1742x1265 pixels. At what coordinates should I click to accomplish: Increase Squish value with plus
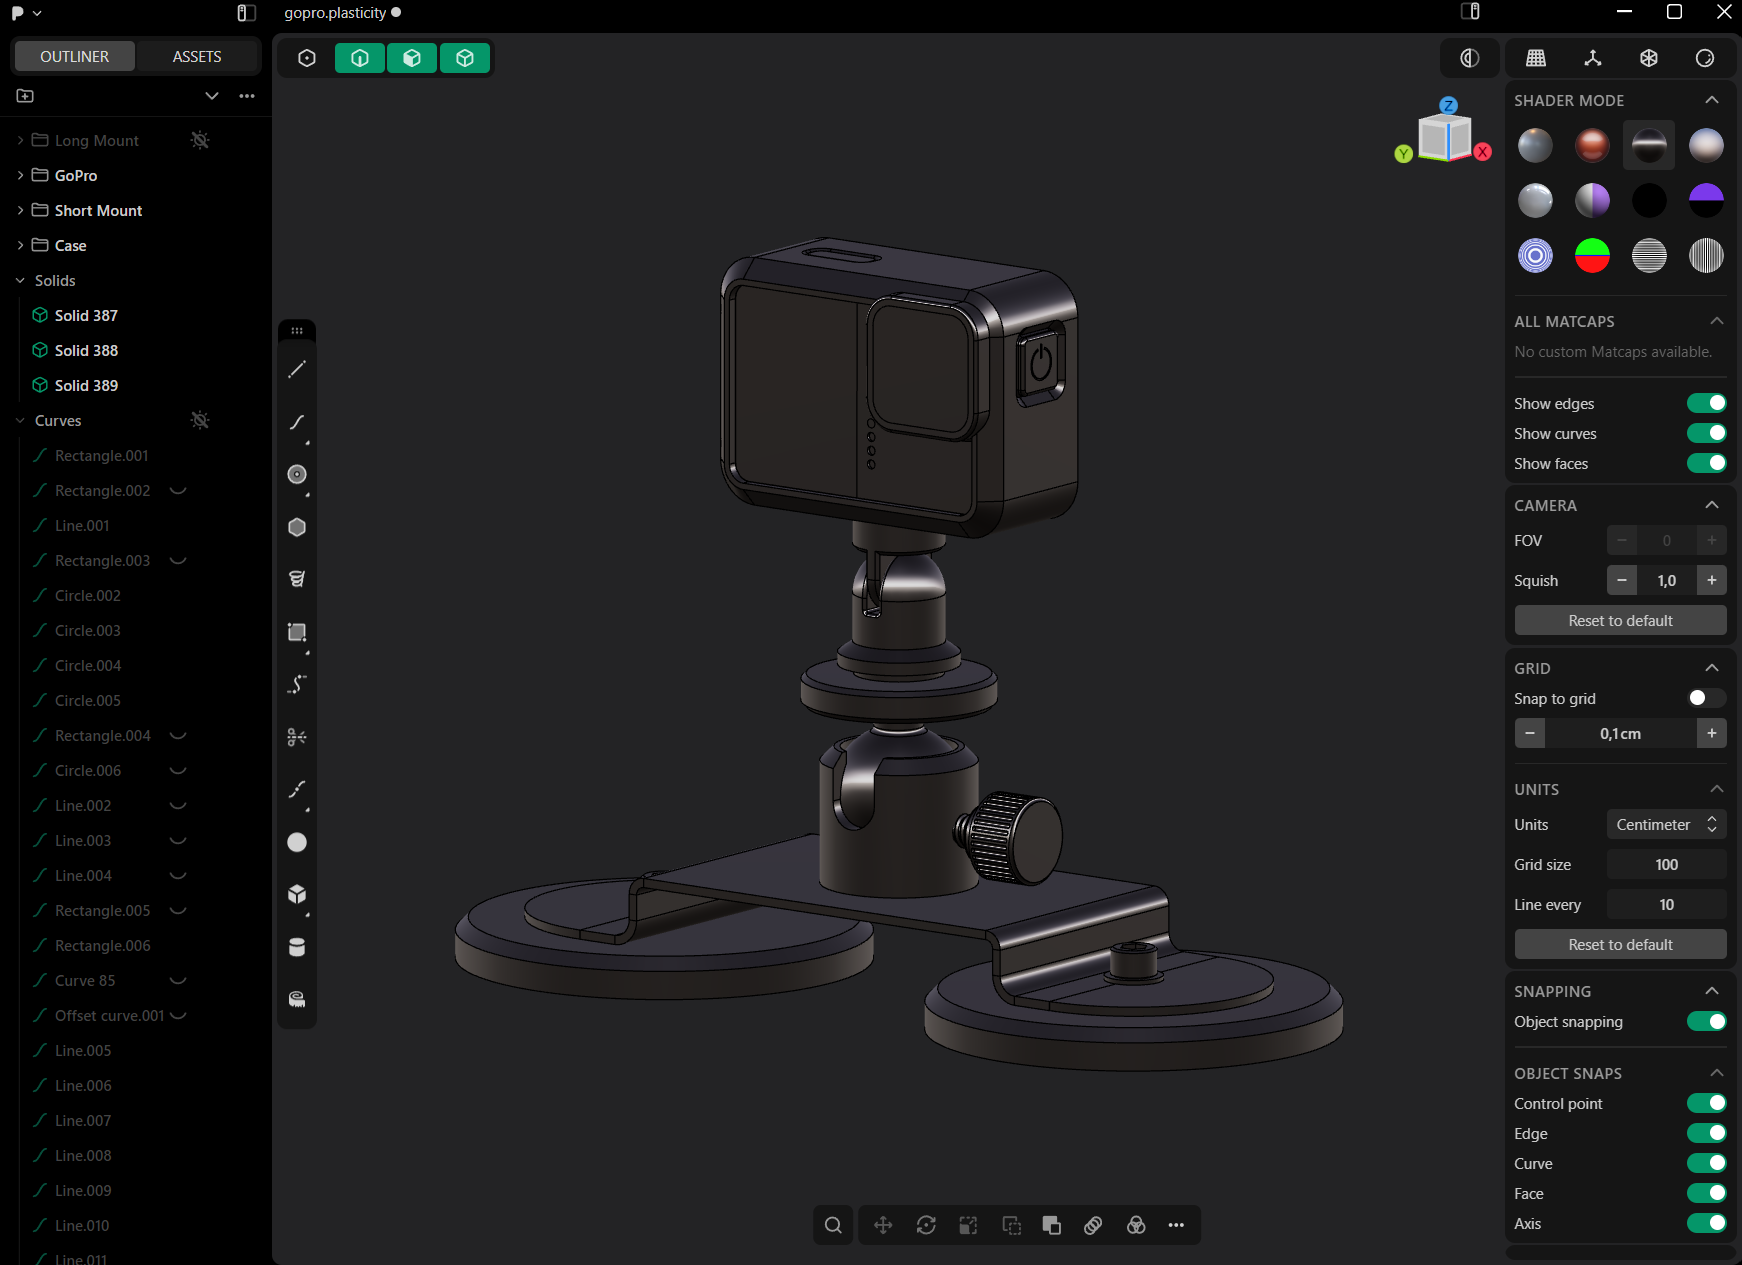tap(1712, 580)
